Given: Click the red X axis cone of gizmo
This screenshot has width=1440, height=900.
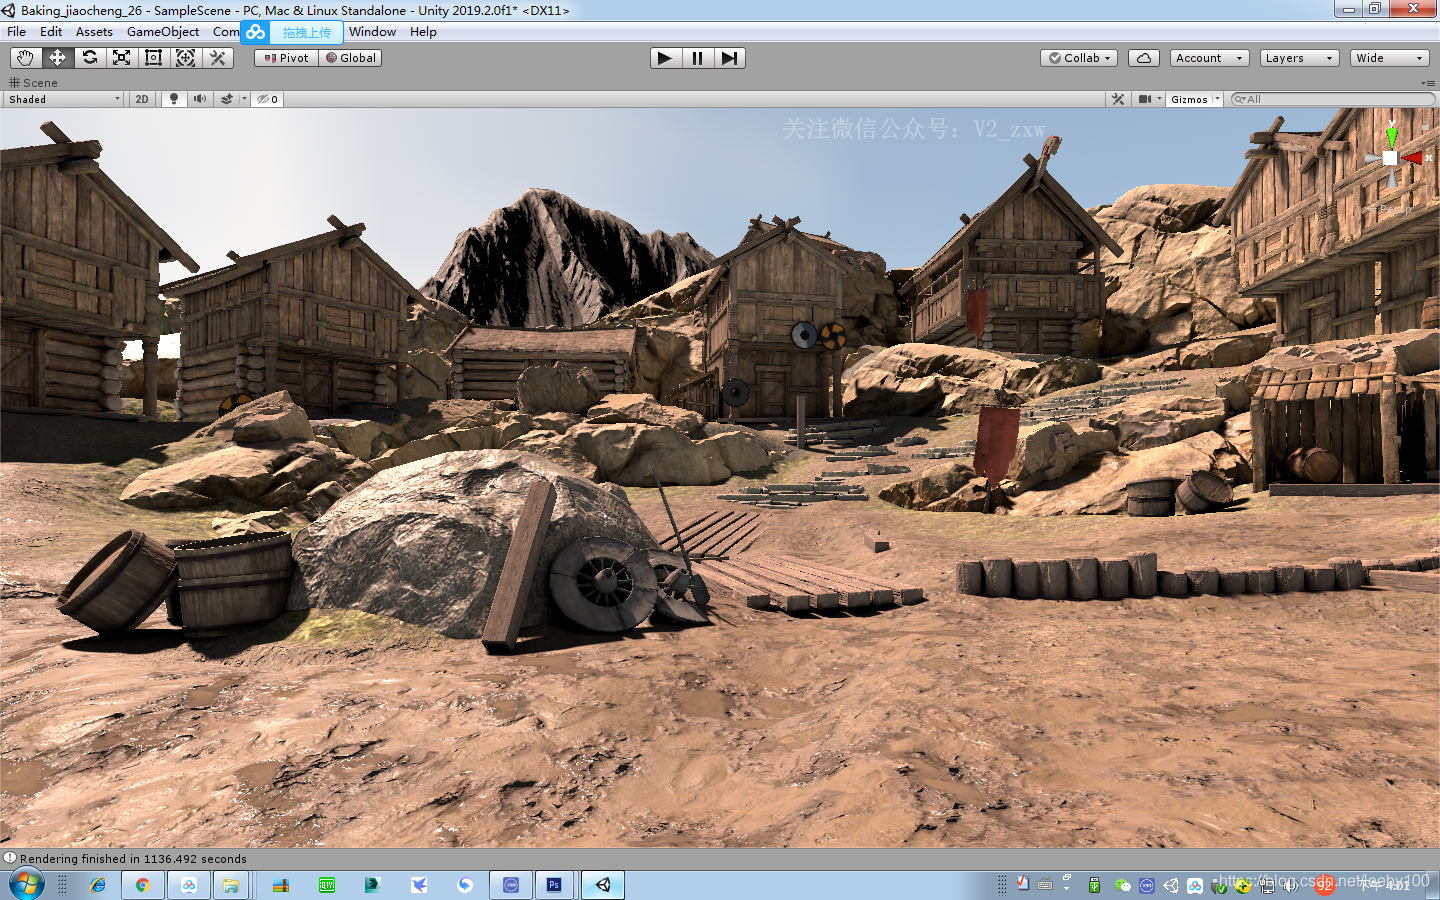Looking at the screenshot, I should (1412, 158).
